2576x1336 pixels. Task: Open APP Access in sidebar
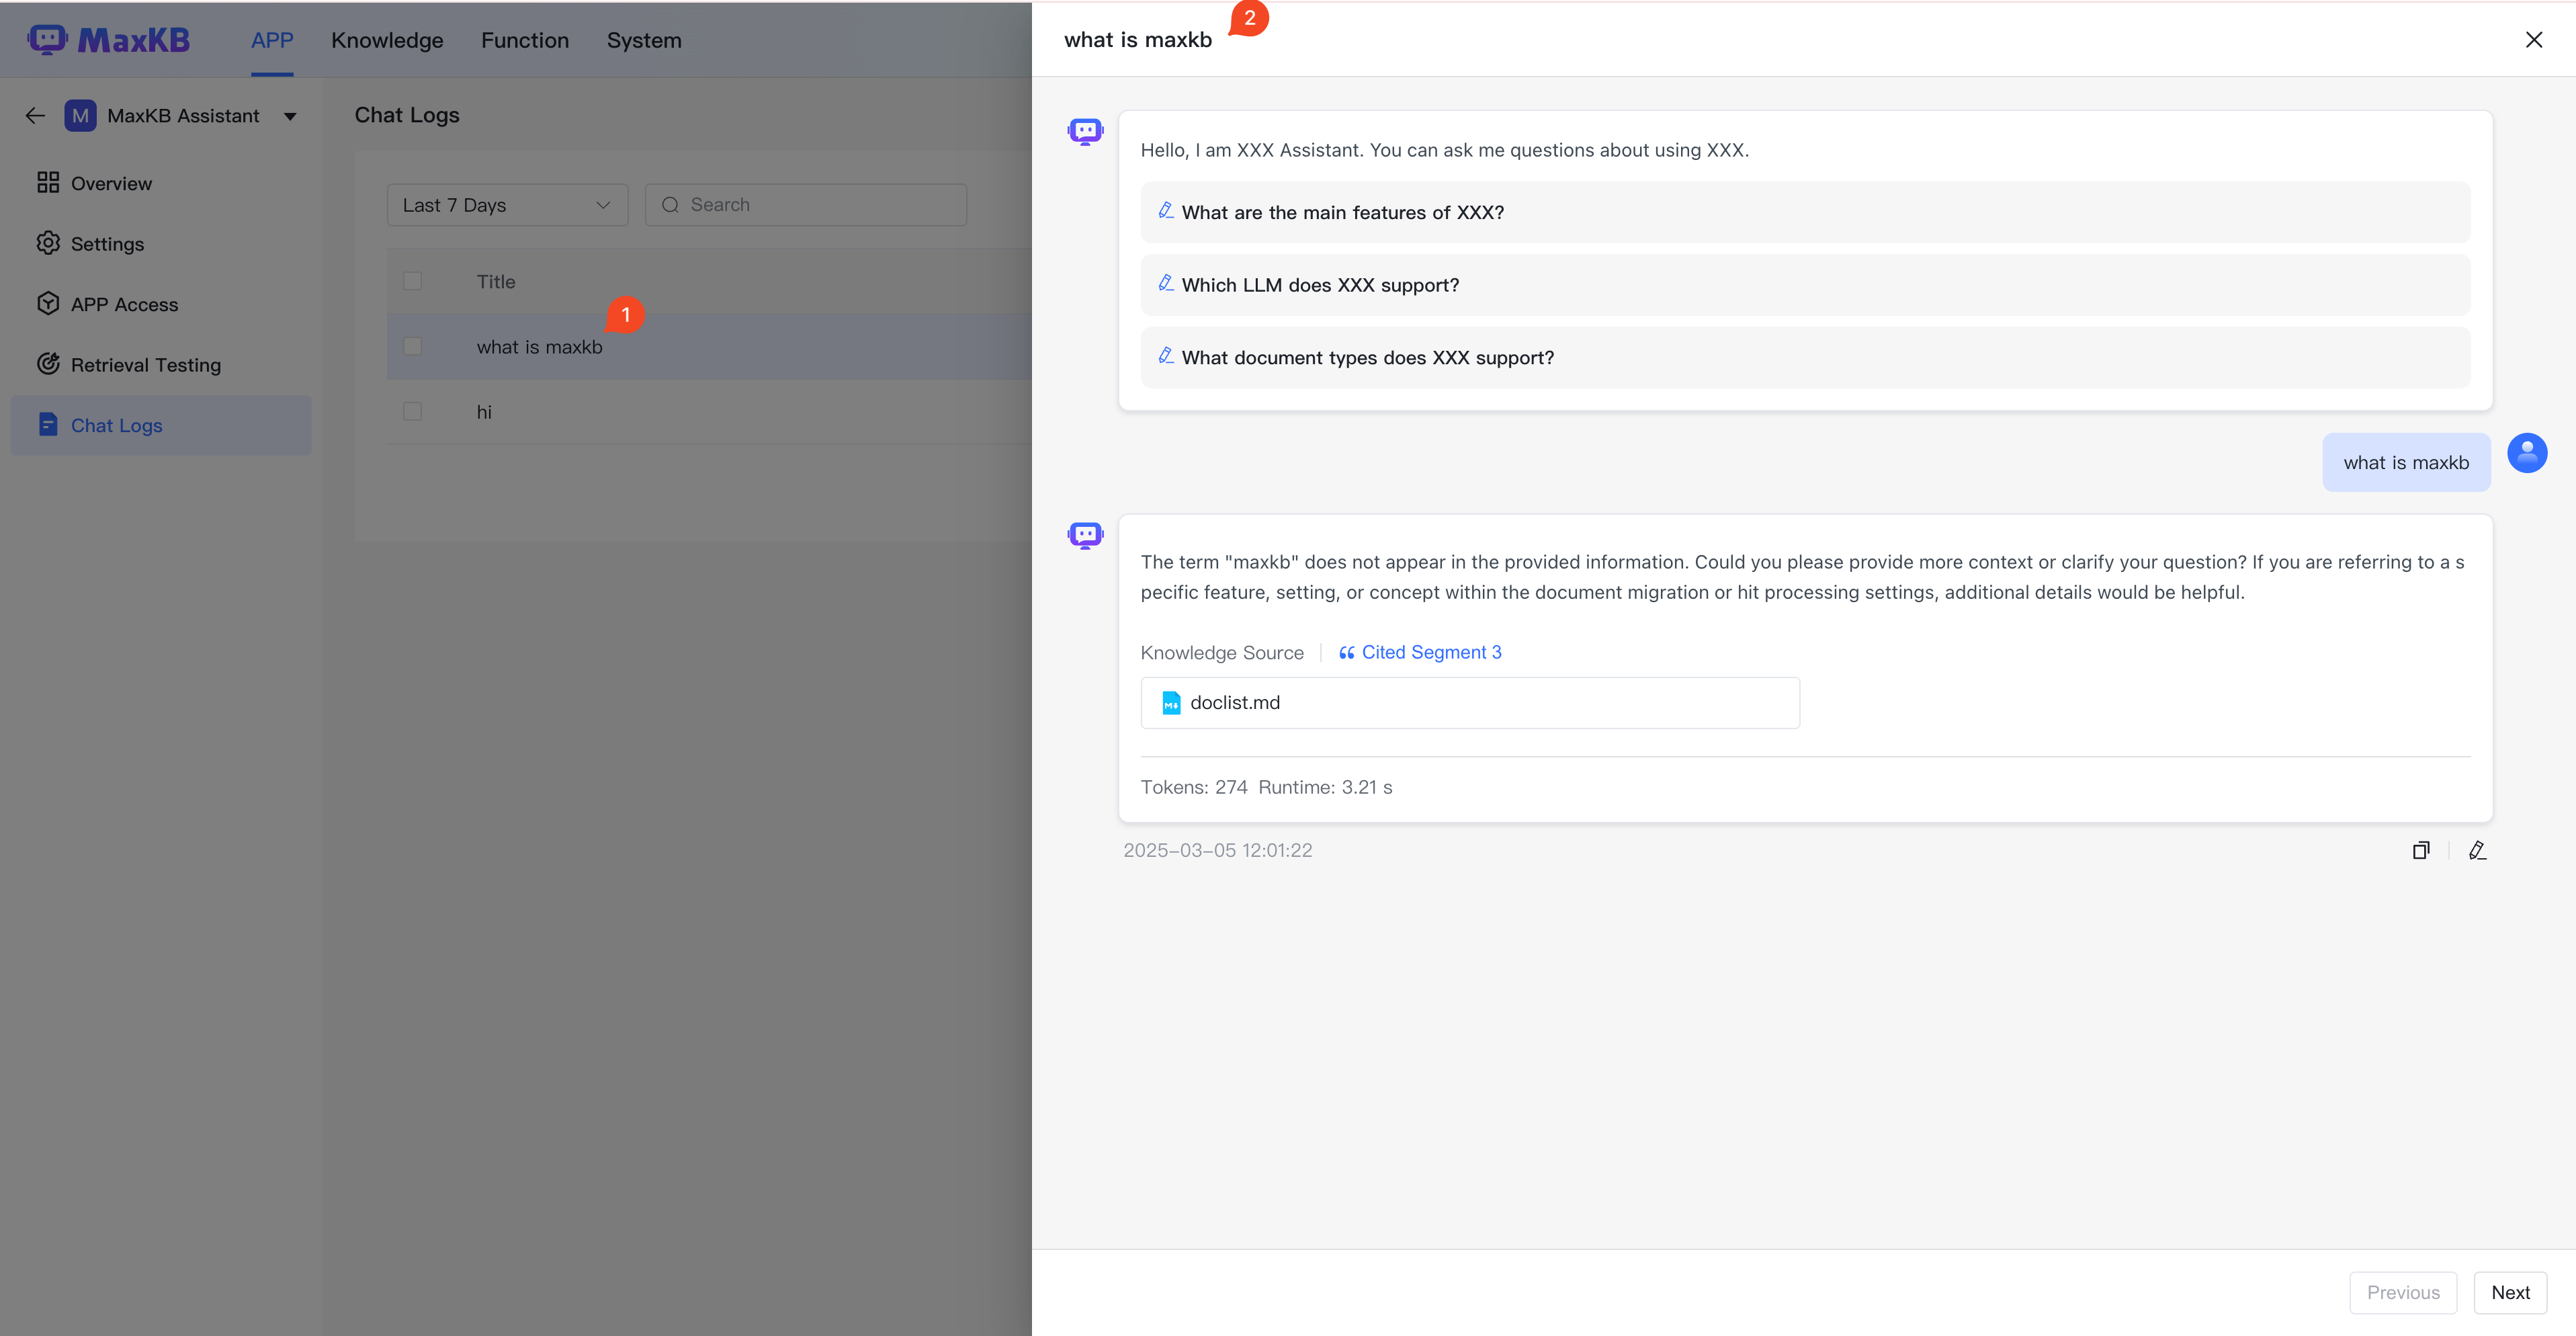pyautogui.click(x=161, y=304)
